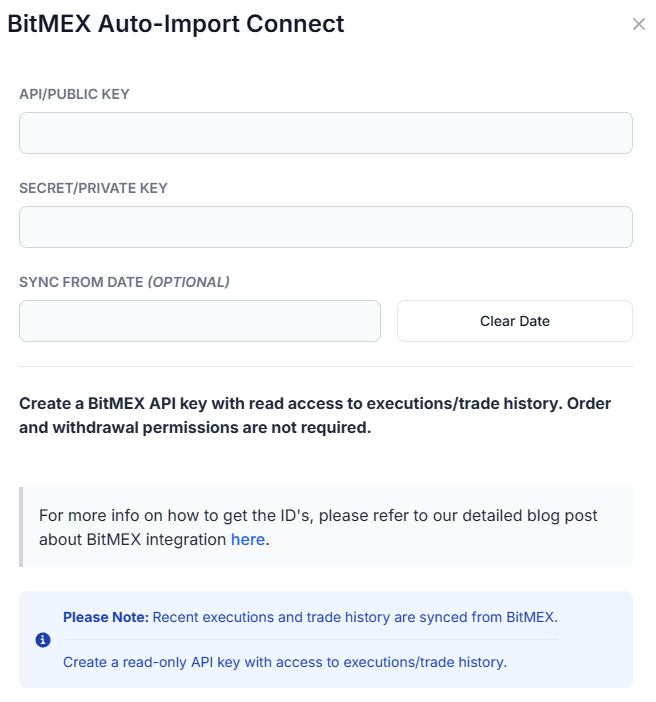This screenshot has height=702, width=656.
Task: Click the 'For more info' blog post paragraph
Action: 318,527
